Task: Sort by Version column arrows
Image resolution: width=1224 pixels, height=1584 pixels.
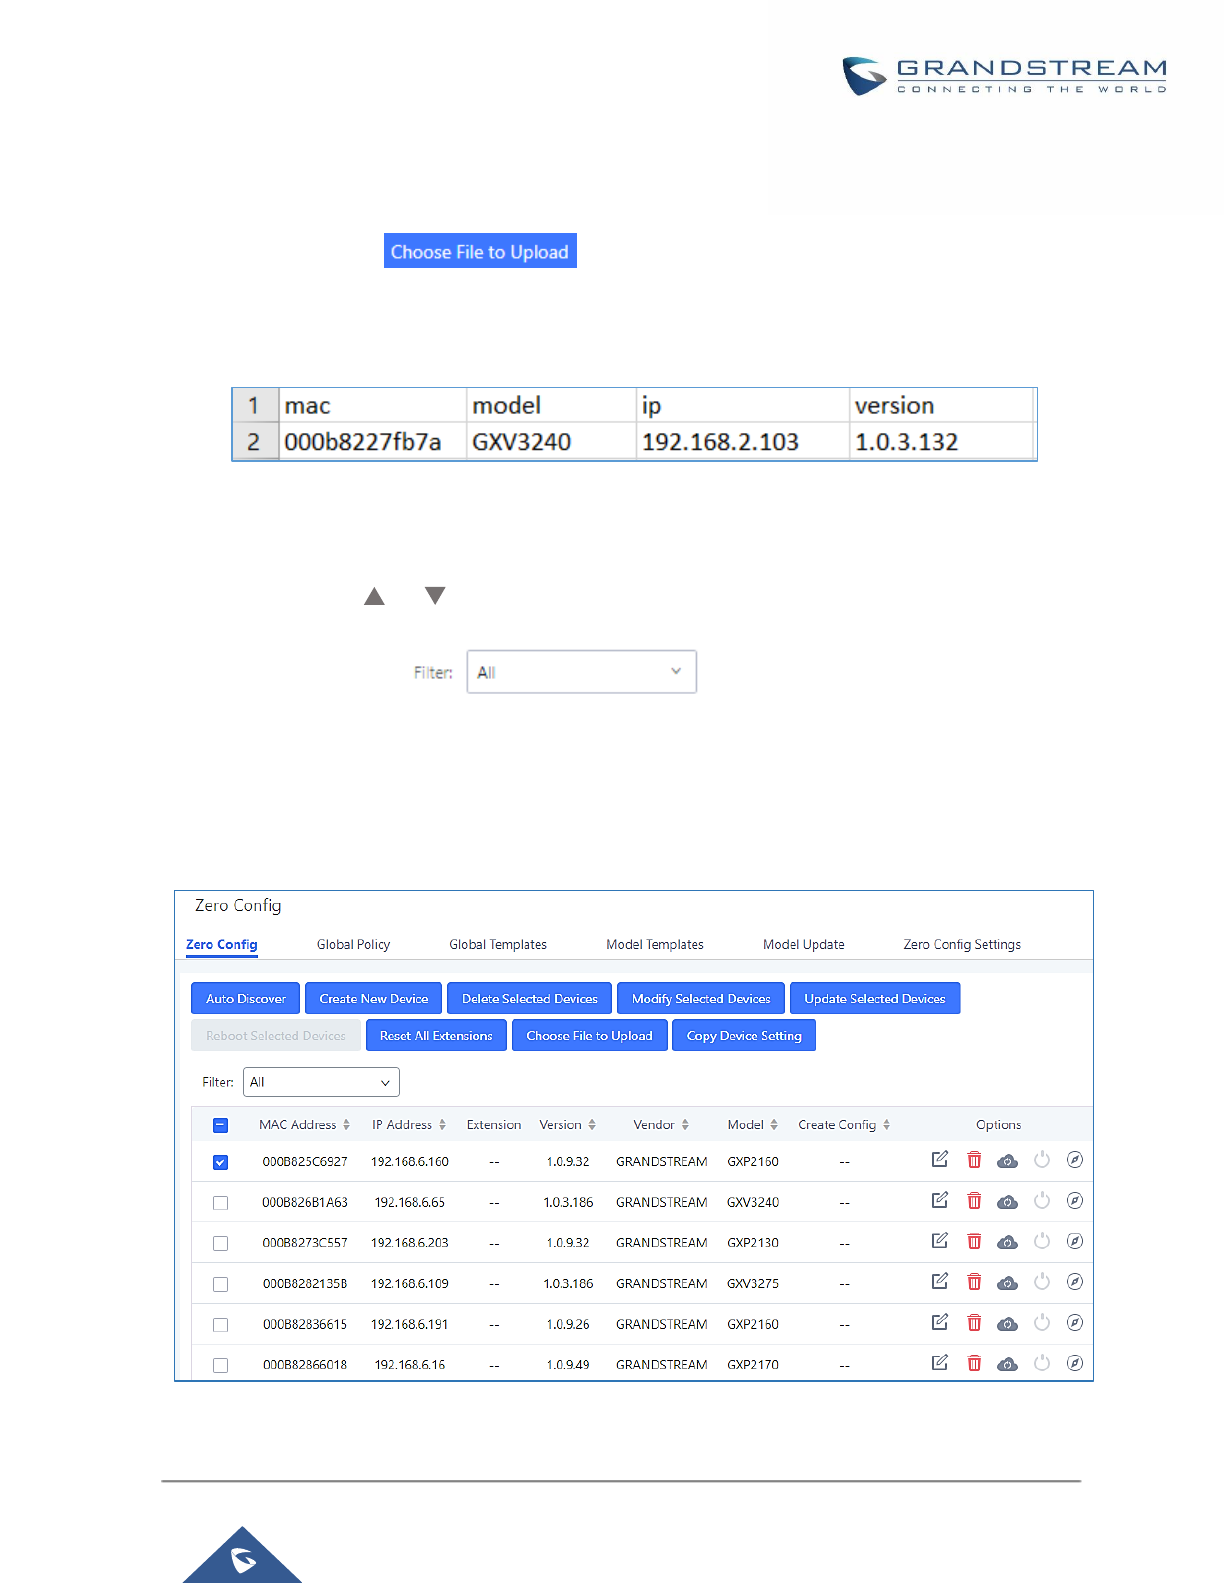Action: tap(592, 1125)
